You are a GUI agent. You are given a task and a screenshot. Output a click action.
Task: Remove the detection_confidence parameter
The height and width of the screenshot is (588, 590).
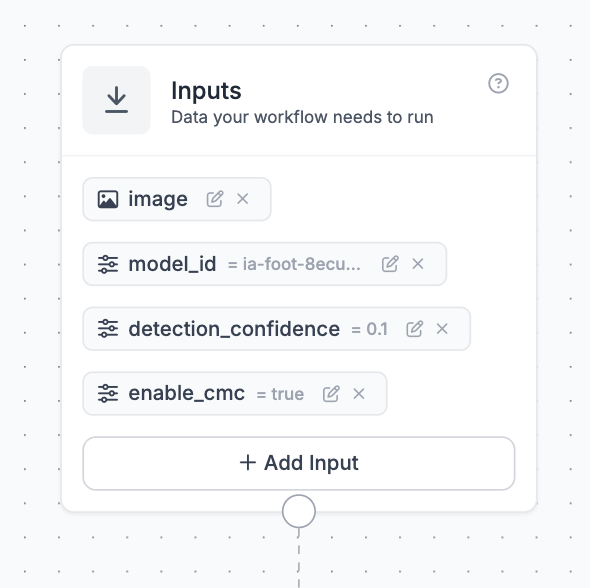(x=442, y=329)
